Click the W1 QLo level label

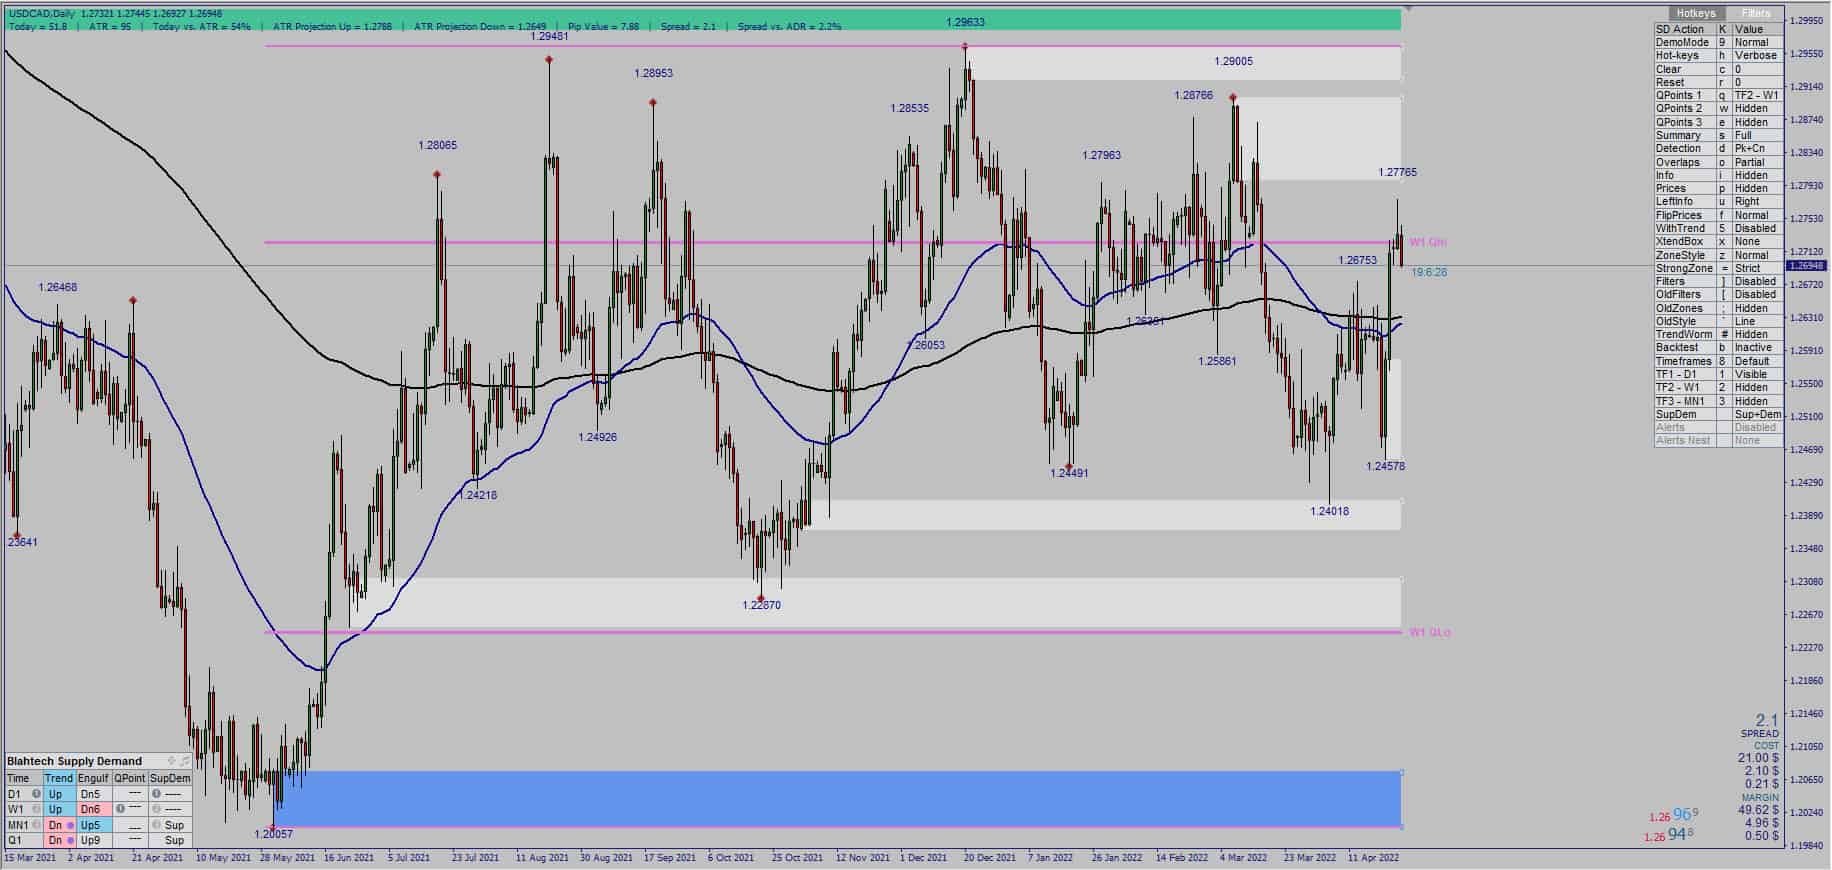click(x=1430, y=632)
